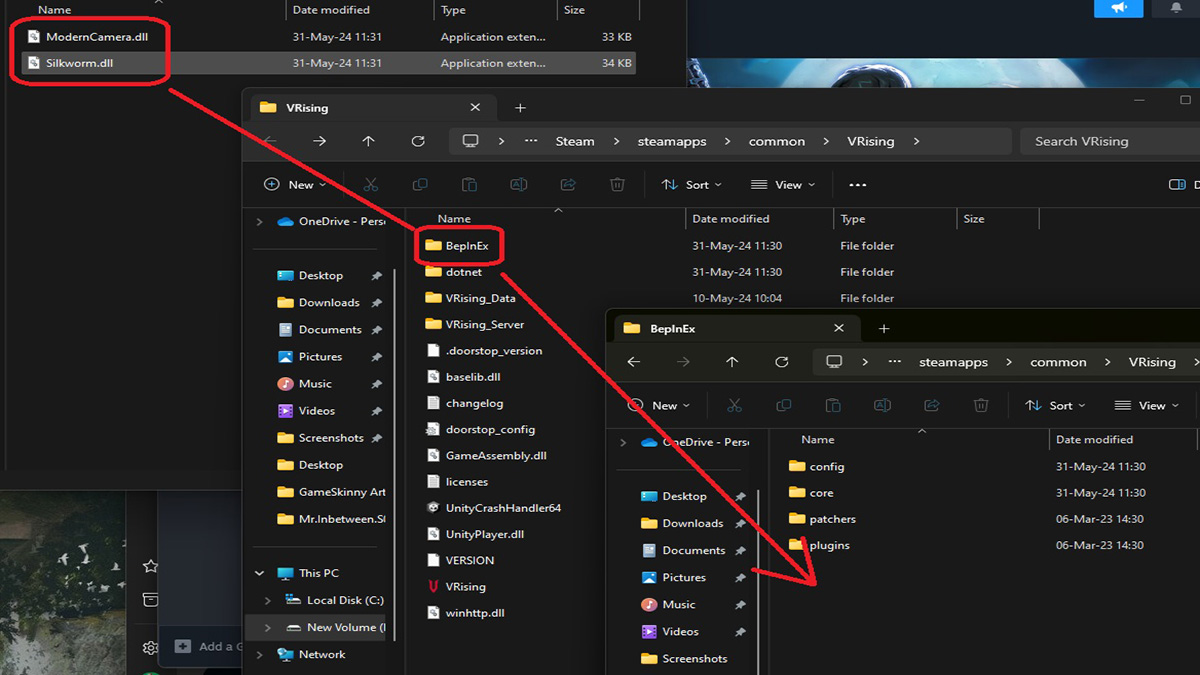Refresh the VRising folder view

click(x=418, y=141)
